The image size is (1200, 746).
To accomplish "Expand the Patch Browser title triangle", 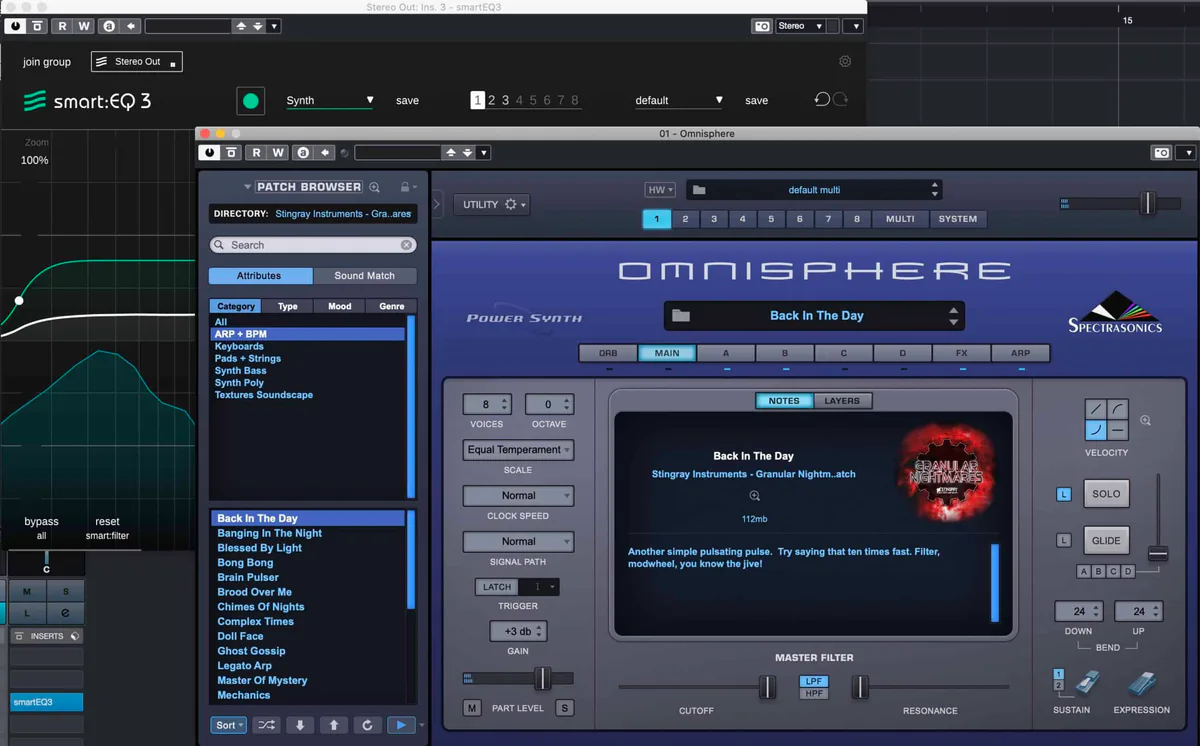I will (247, 187).
